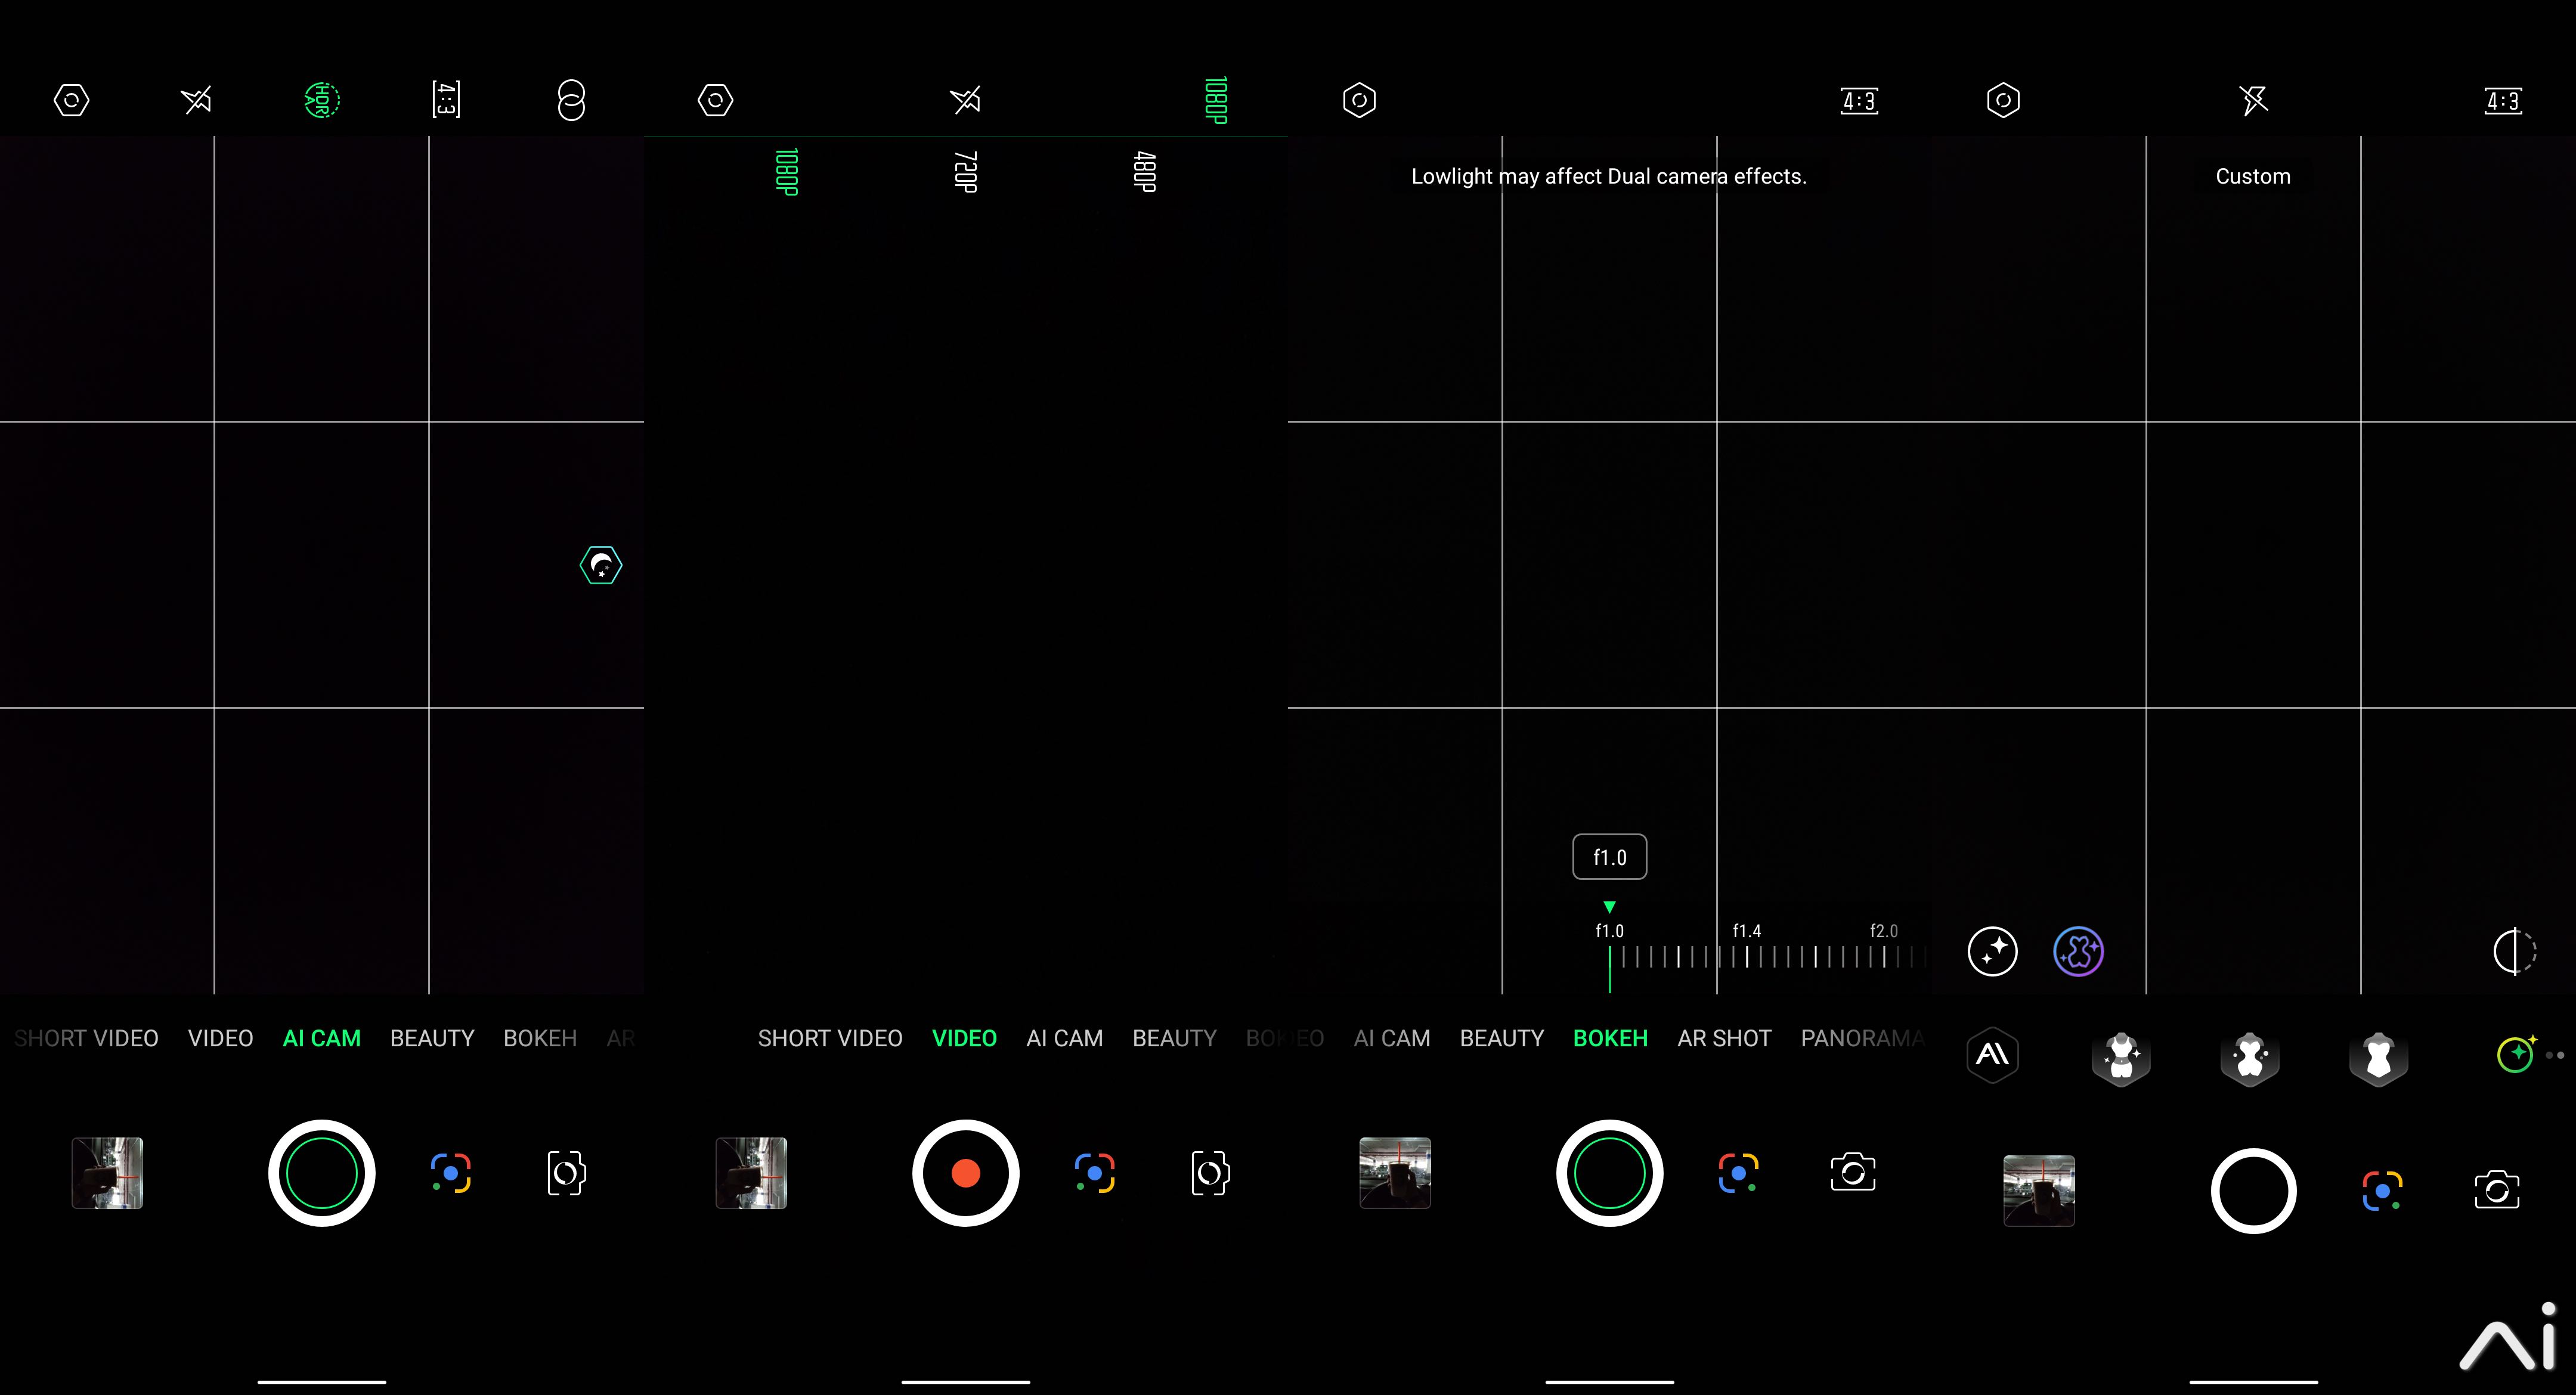The image size is (2576, 1395).
Task: Tap the shutter button on the BOKEH screen
Action: pyautogui.click(x=1610, y=1173)
